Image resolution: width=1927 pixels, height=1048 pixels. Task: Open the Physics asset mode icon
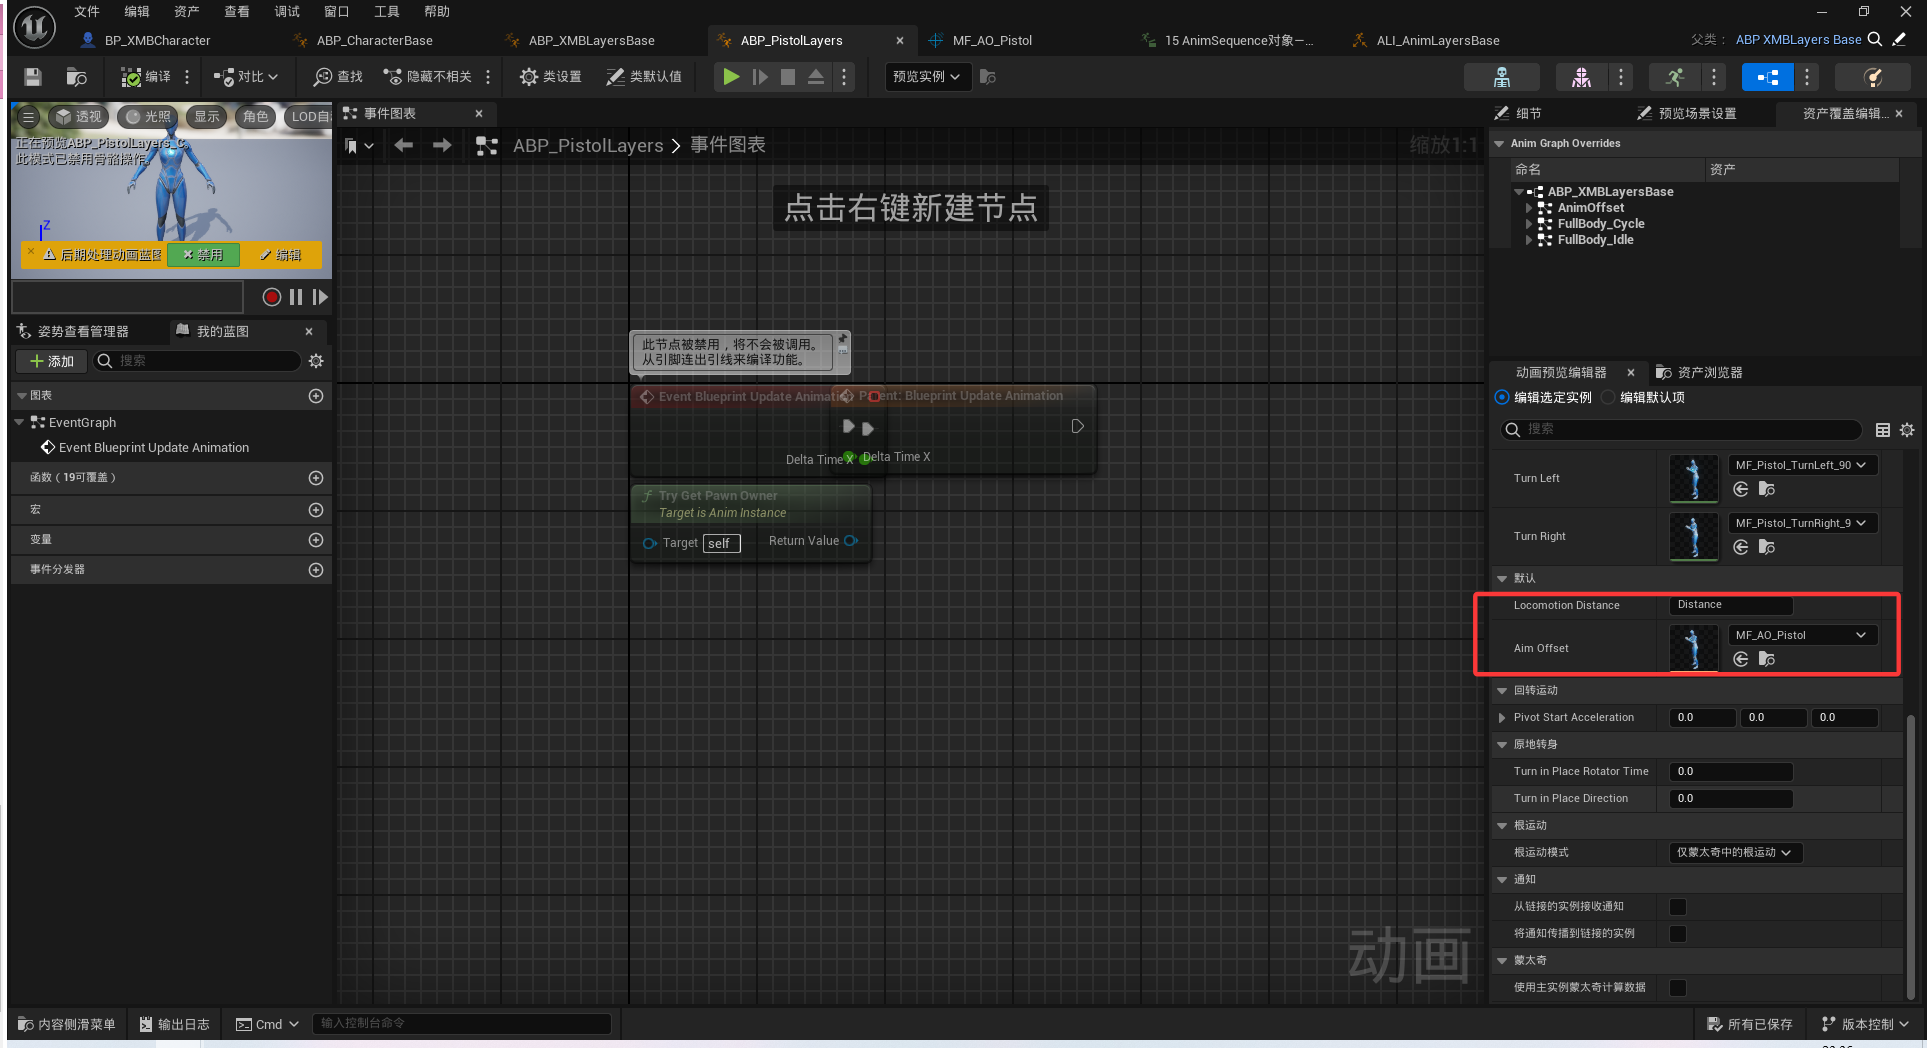point(1873,77)
